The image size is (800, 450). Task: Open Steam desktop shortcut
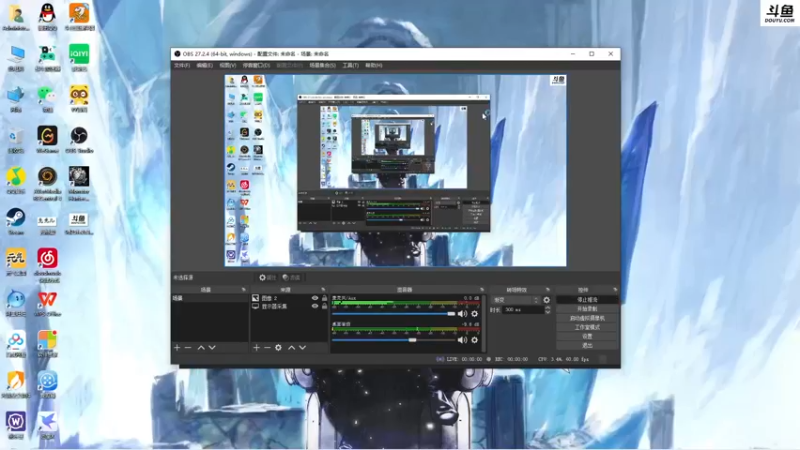(16, 221)
